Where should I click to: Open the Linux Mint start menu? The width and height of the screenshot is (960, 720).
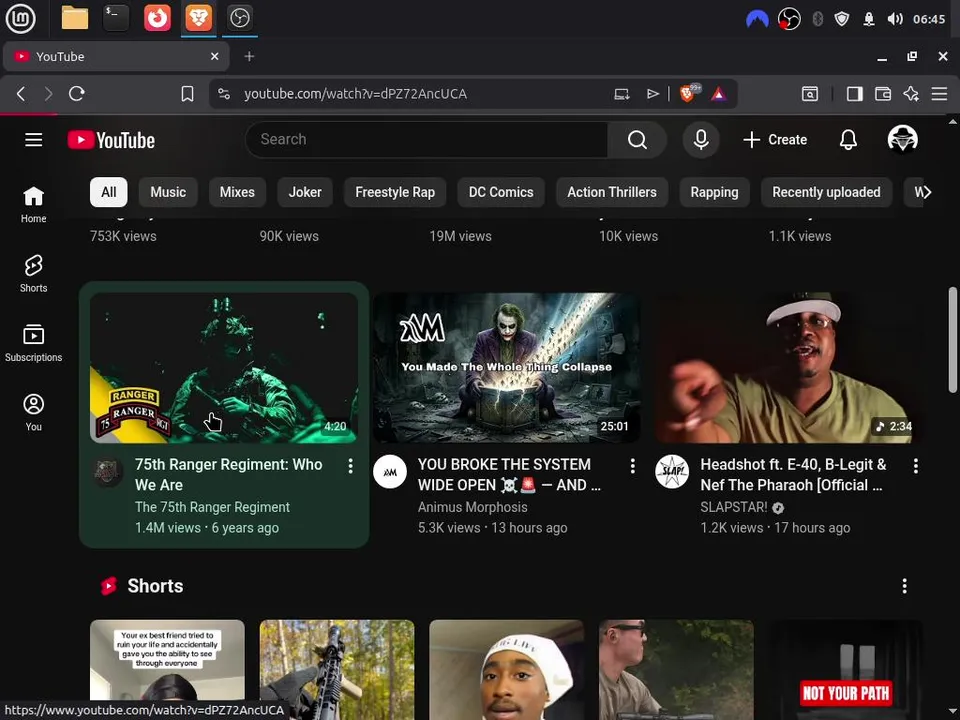tap(20, 18)
